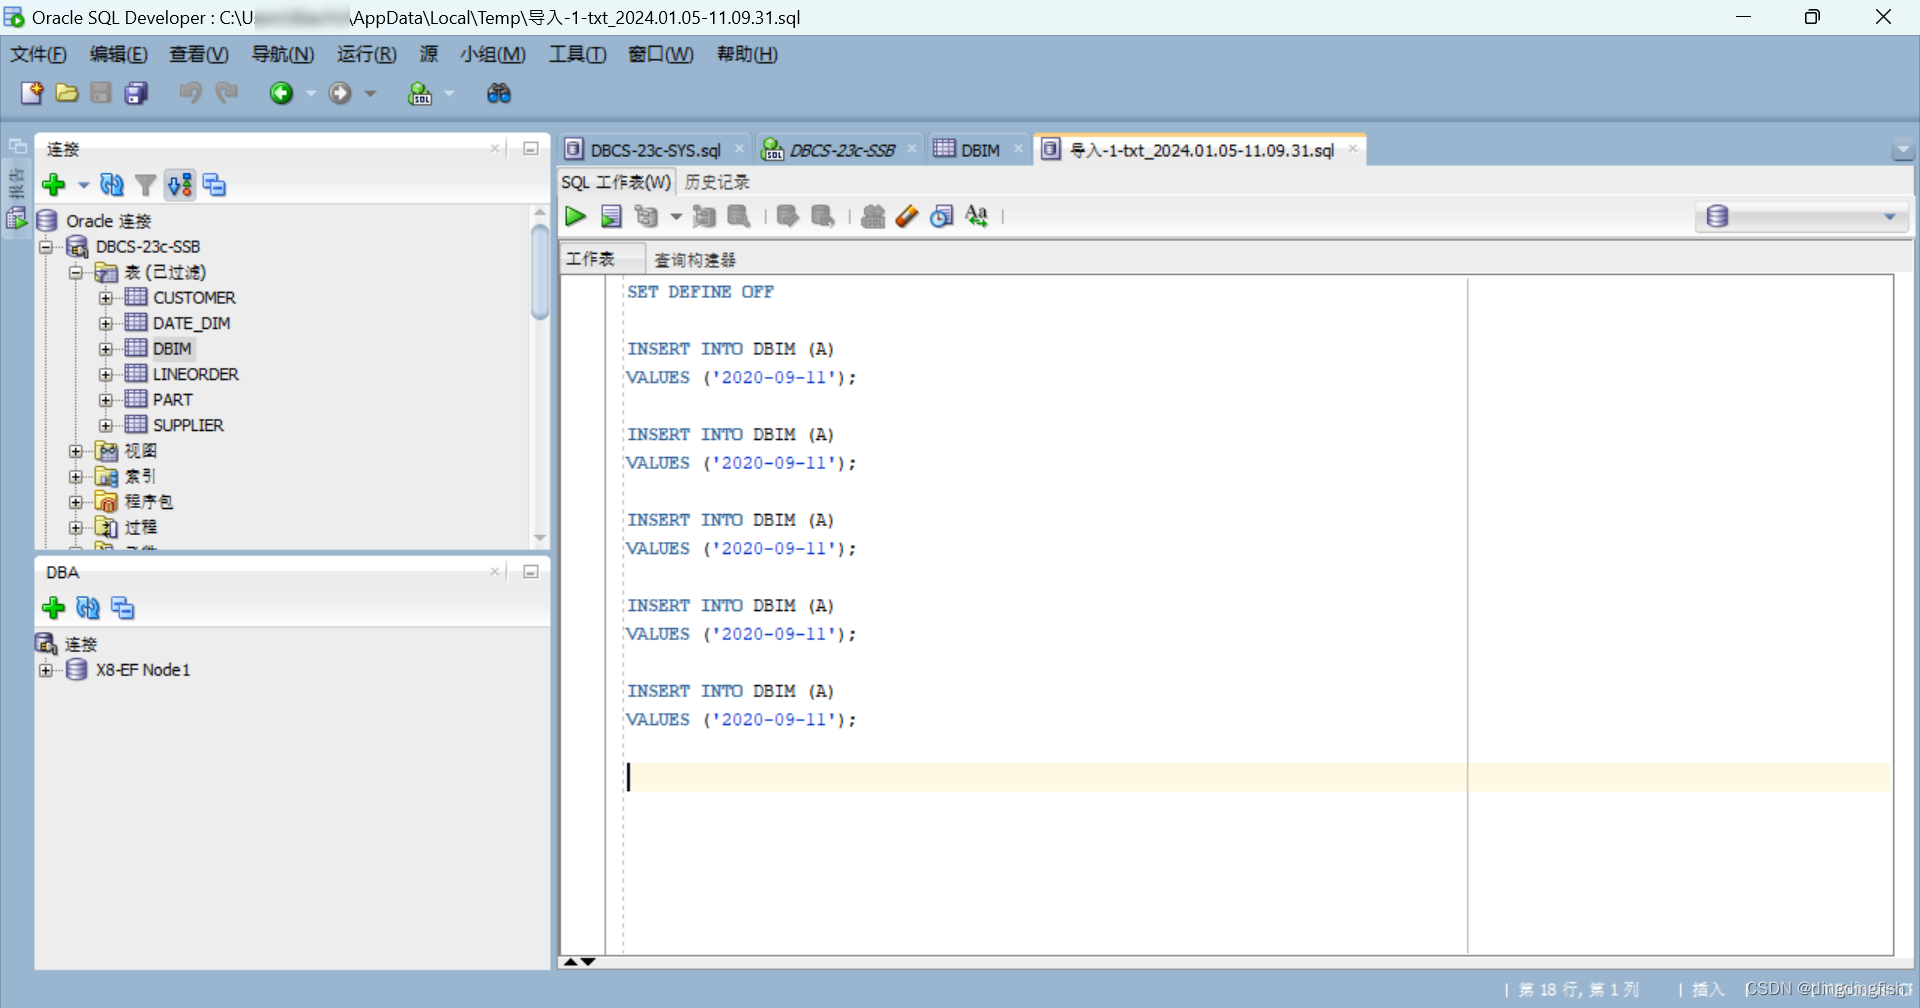Collapse all nodes in DBA panel
Screen dimensions: 1920x1008
tap(123, 608)
